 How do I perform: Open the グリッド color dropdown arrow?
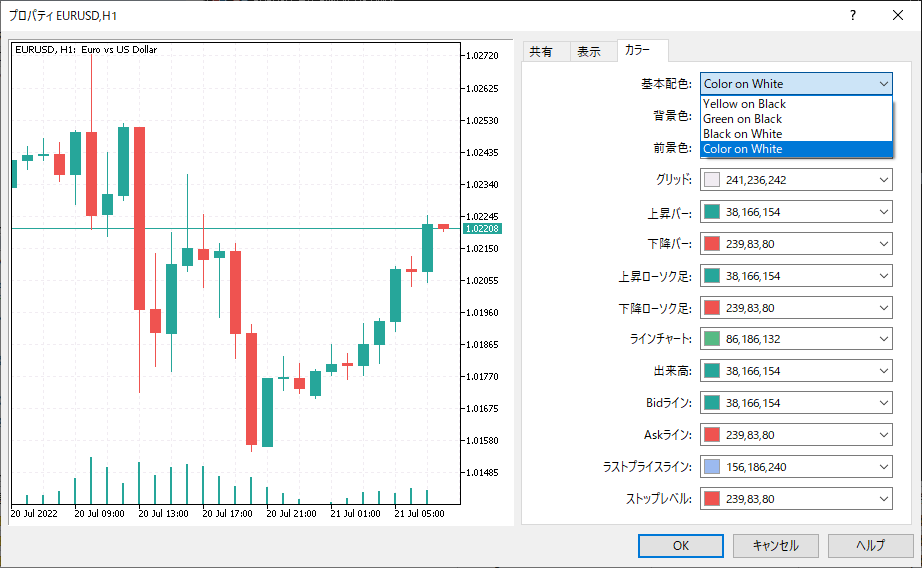click(x=883, y=180)
